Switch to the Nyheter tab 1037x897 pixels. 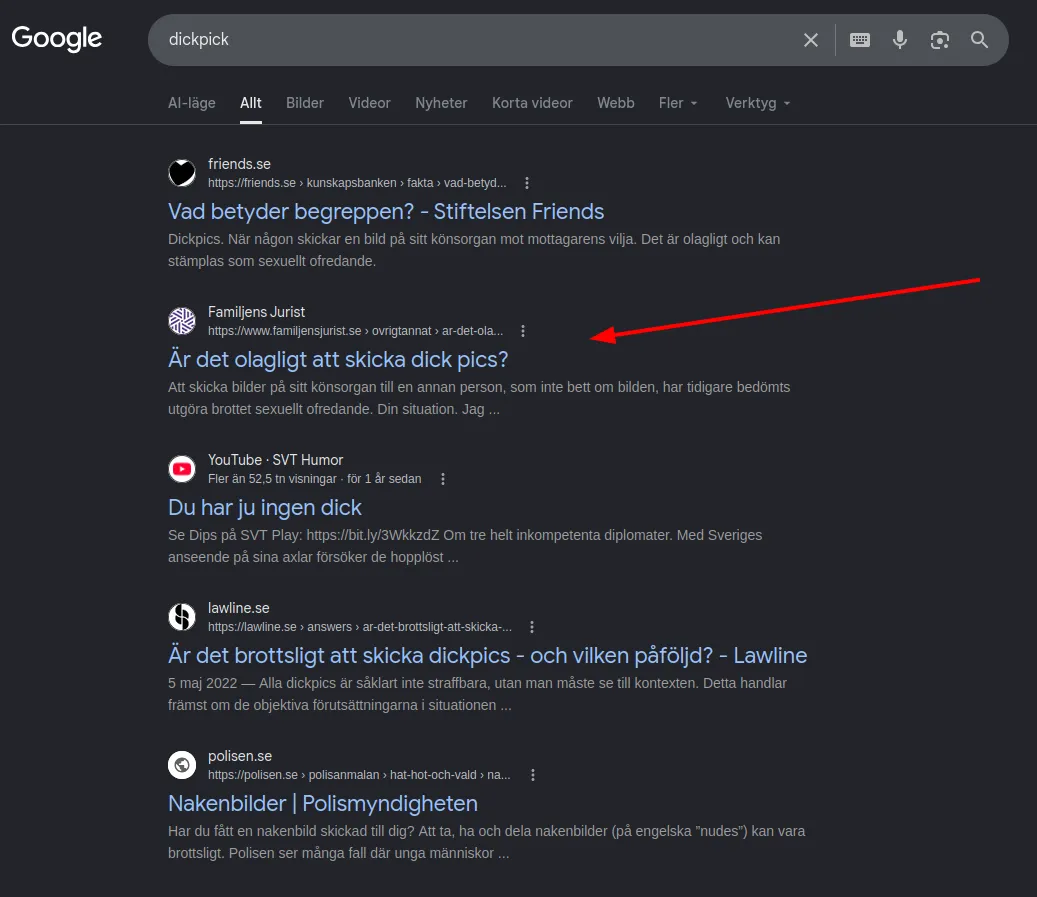point(441,103)
